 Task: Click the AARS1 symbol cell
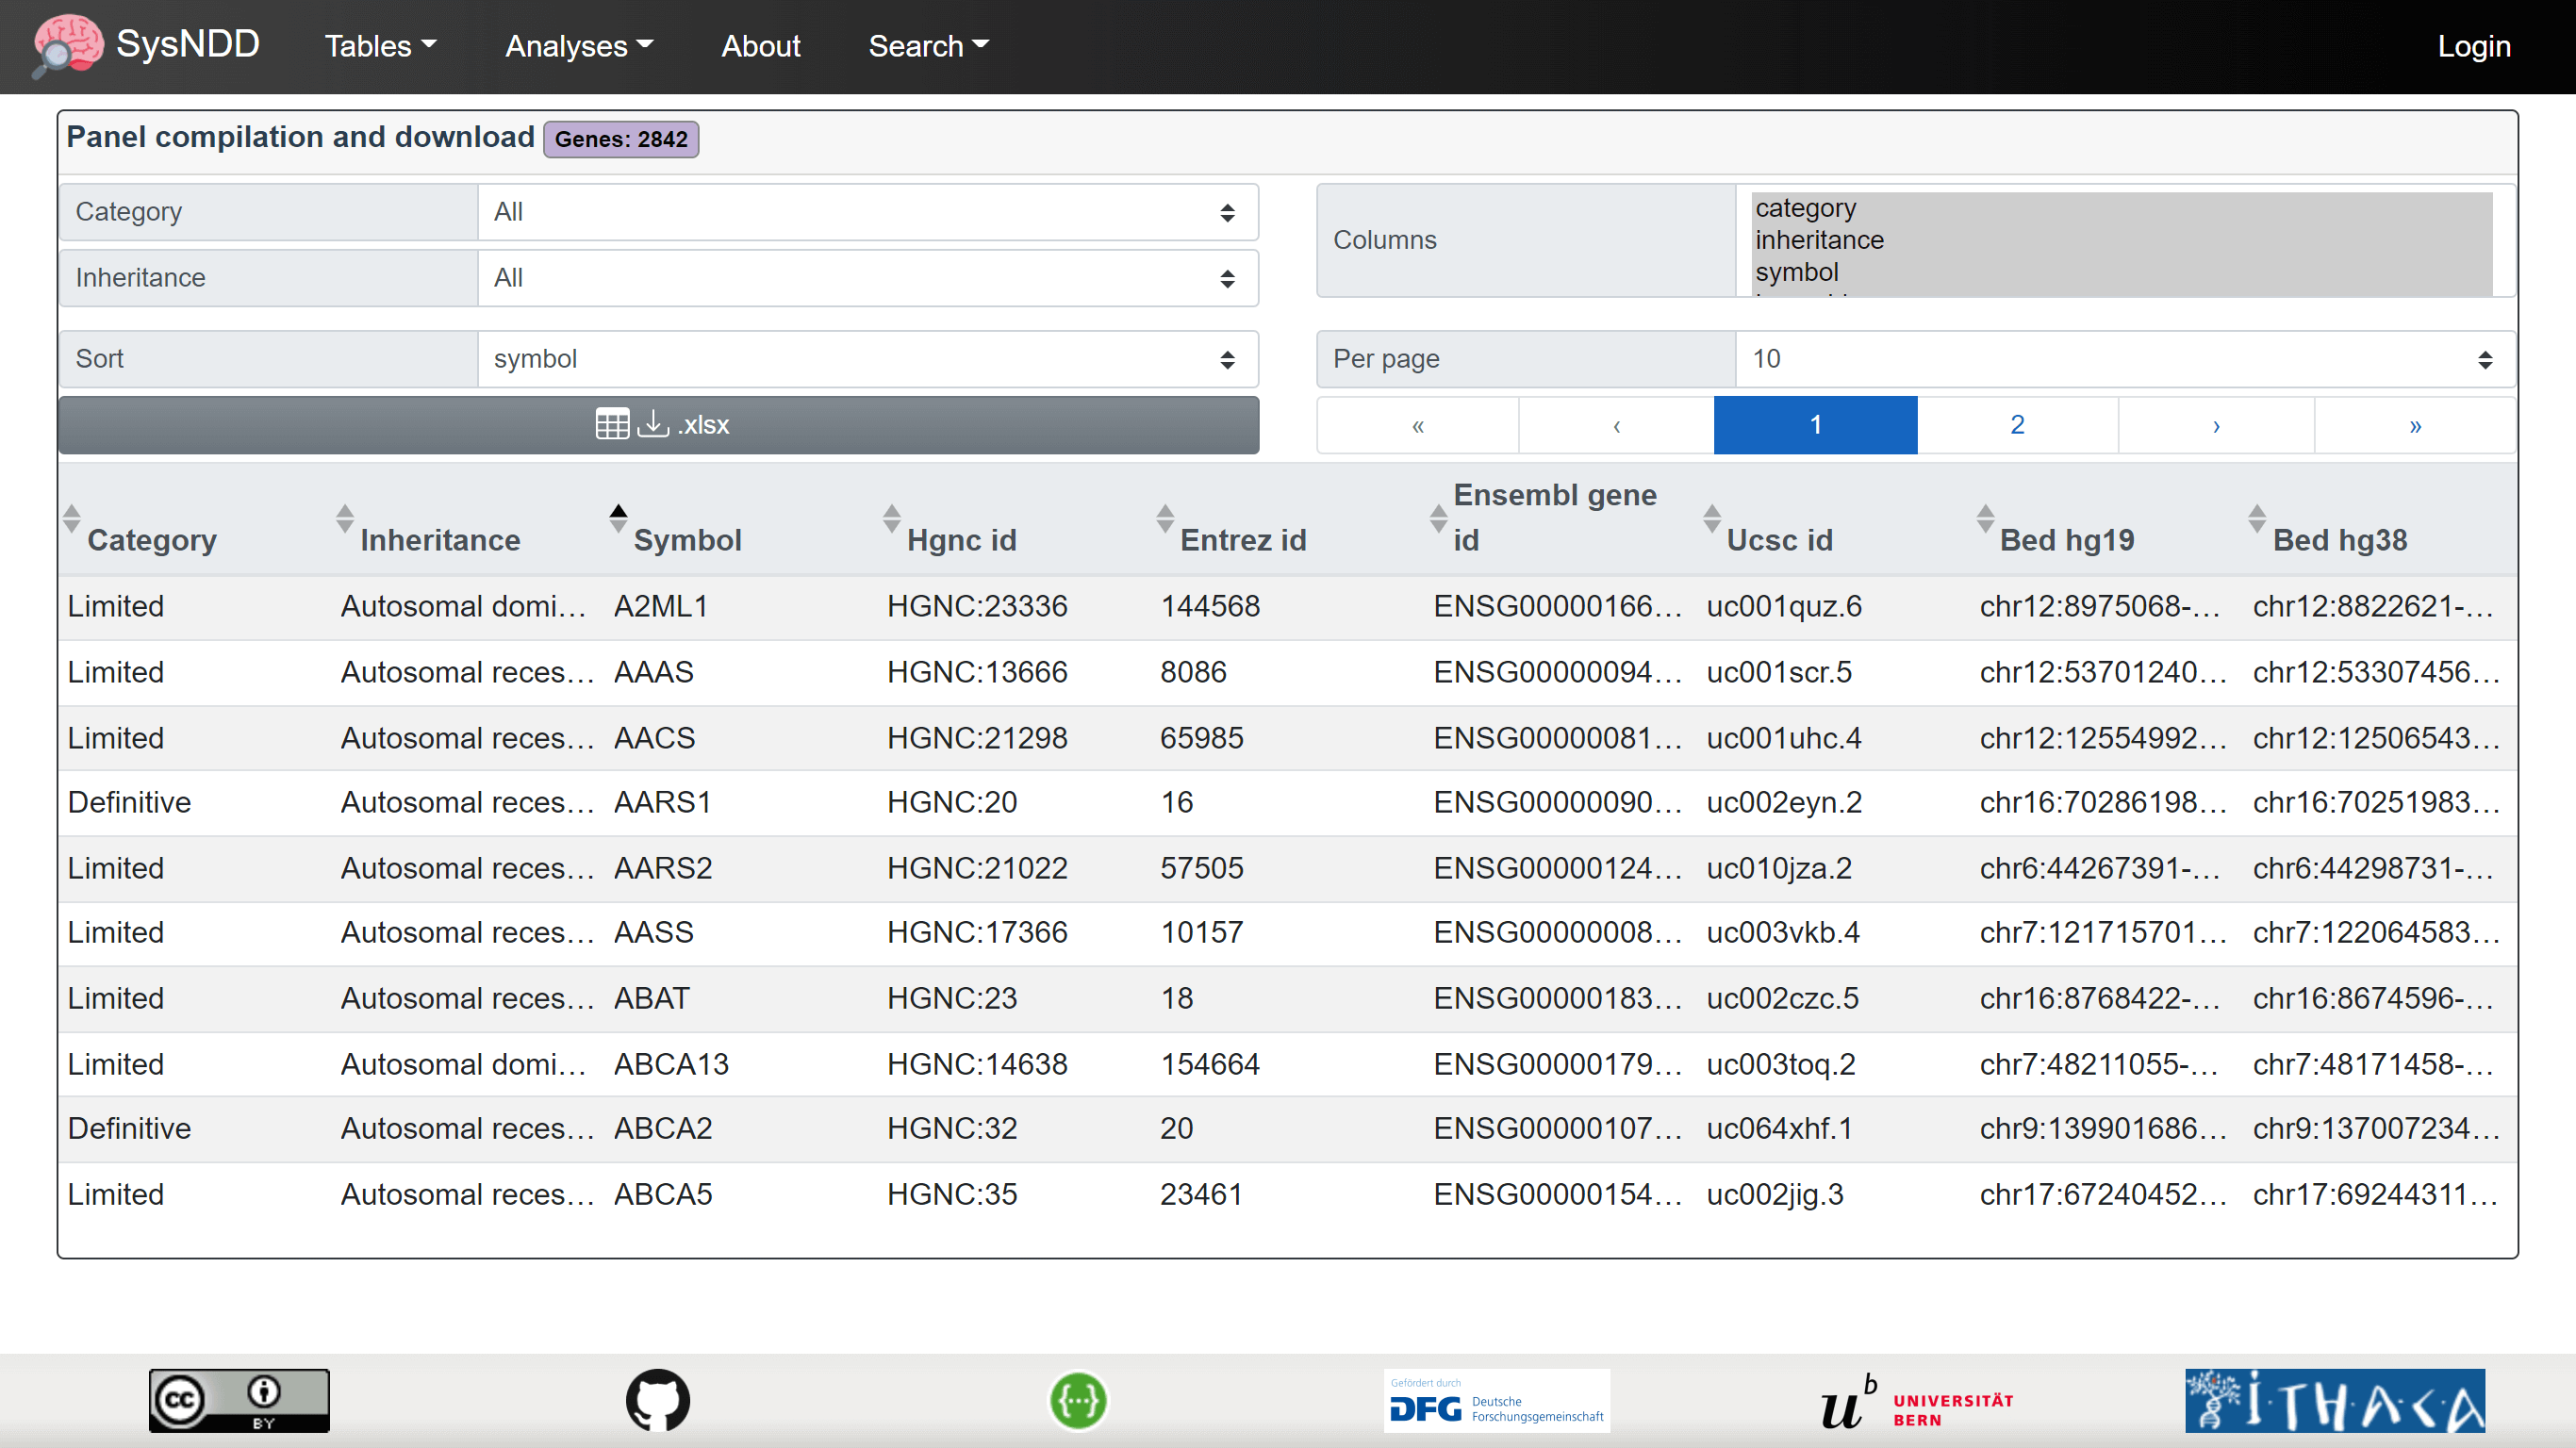[x=662, y=802]
